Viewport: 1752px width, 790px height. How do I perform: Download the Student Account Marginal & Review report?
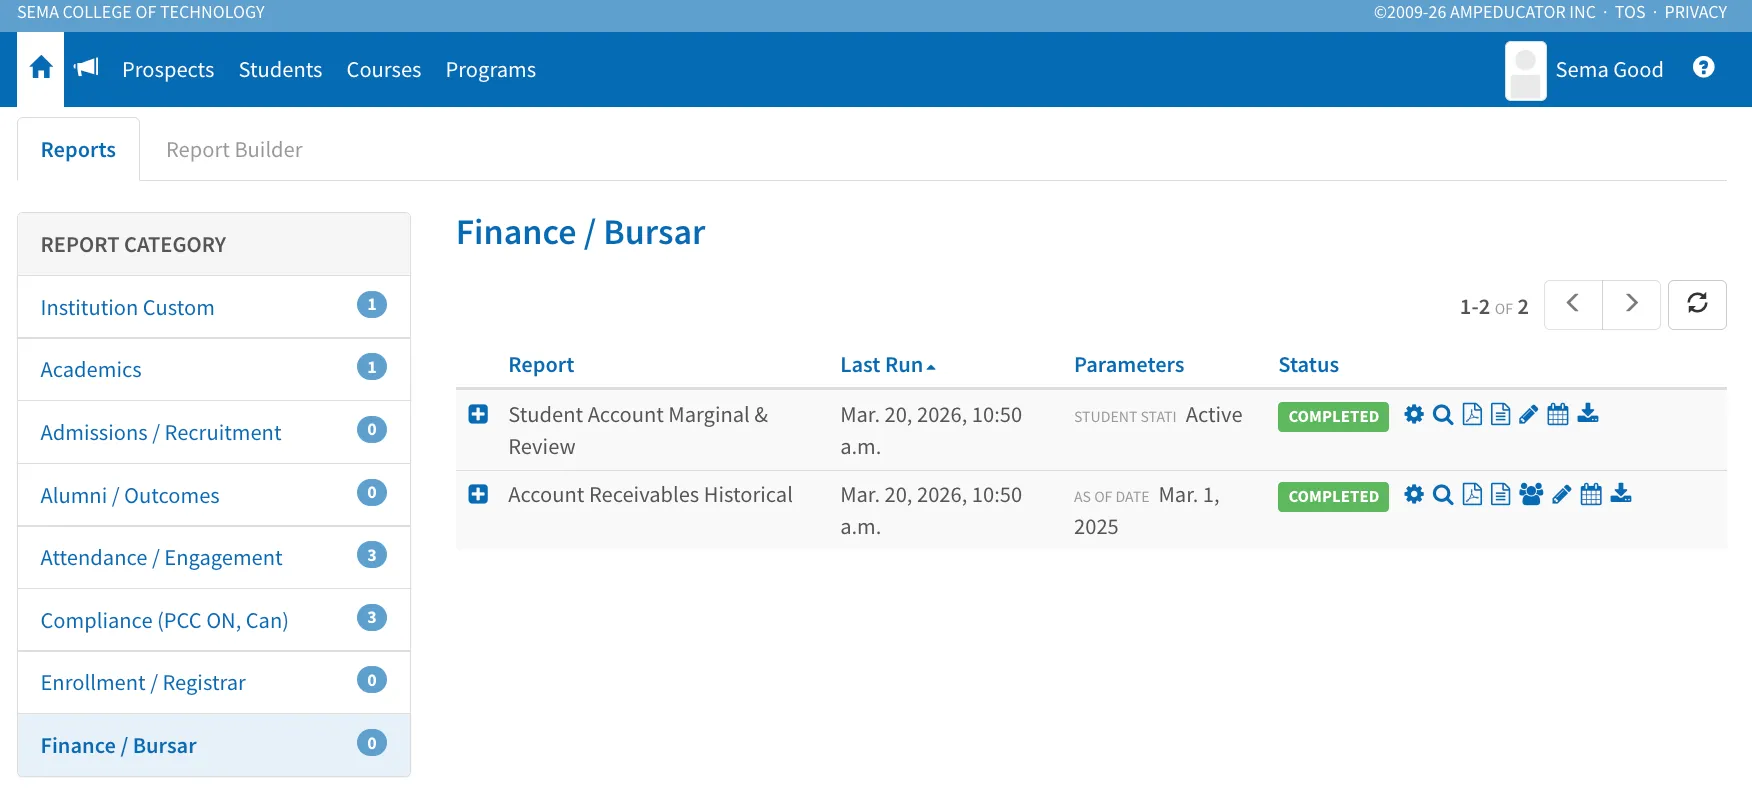[x=1588, y=414]
